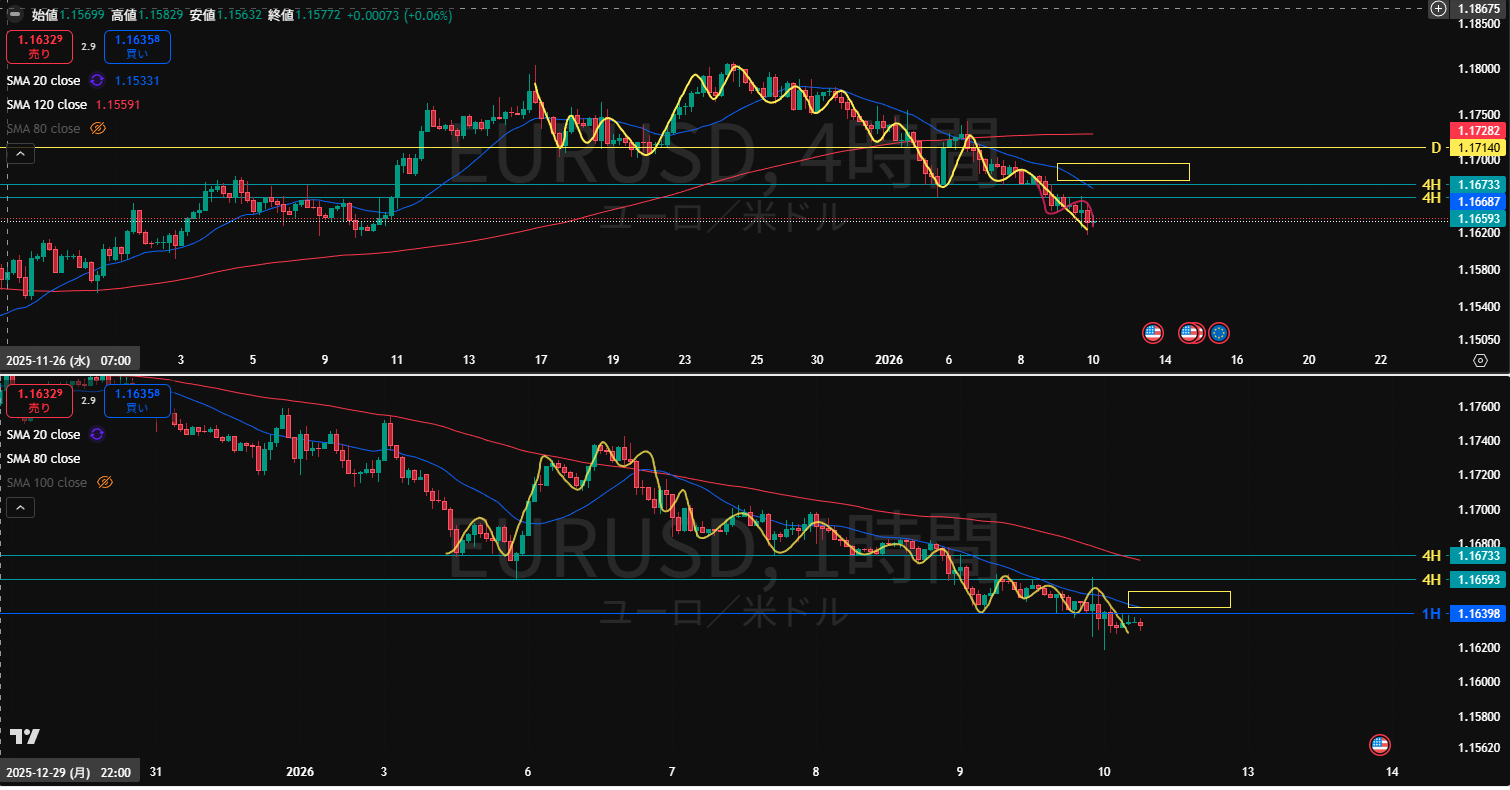This screenshot has height=790, width=1510.
Task: Open the leftmost US economic event flag in top chart
Action: (1153, 332)
